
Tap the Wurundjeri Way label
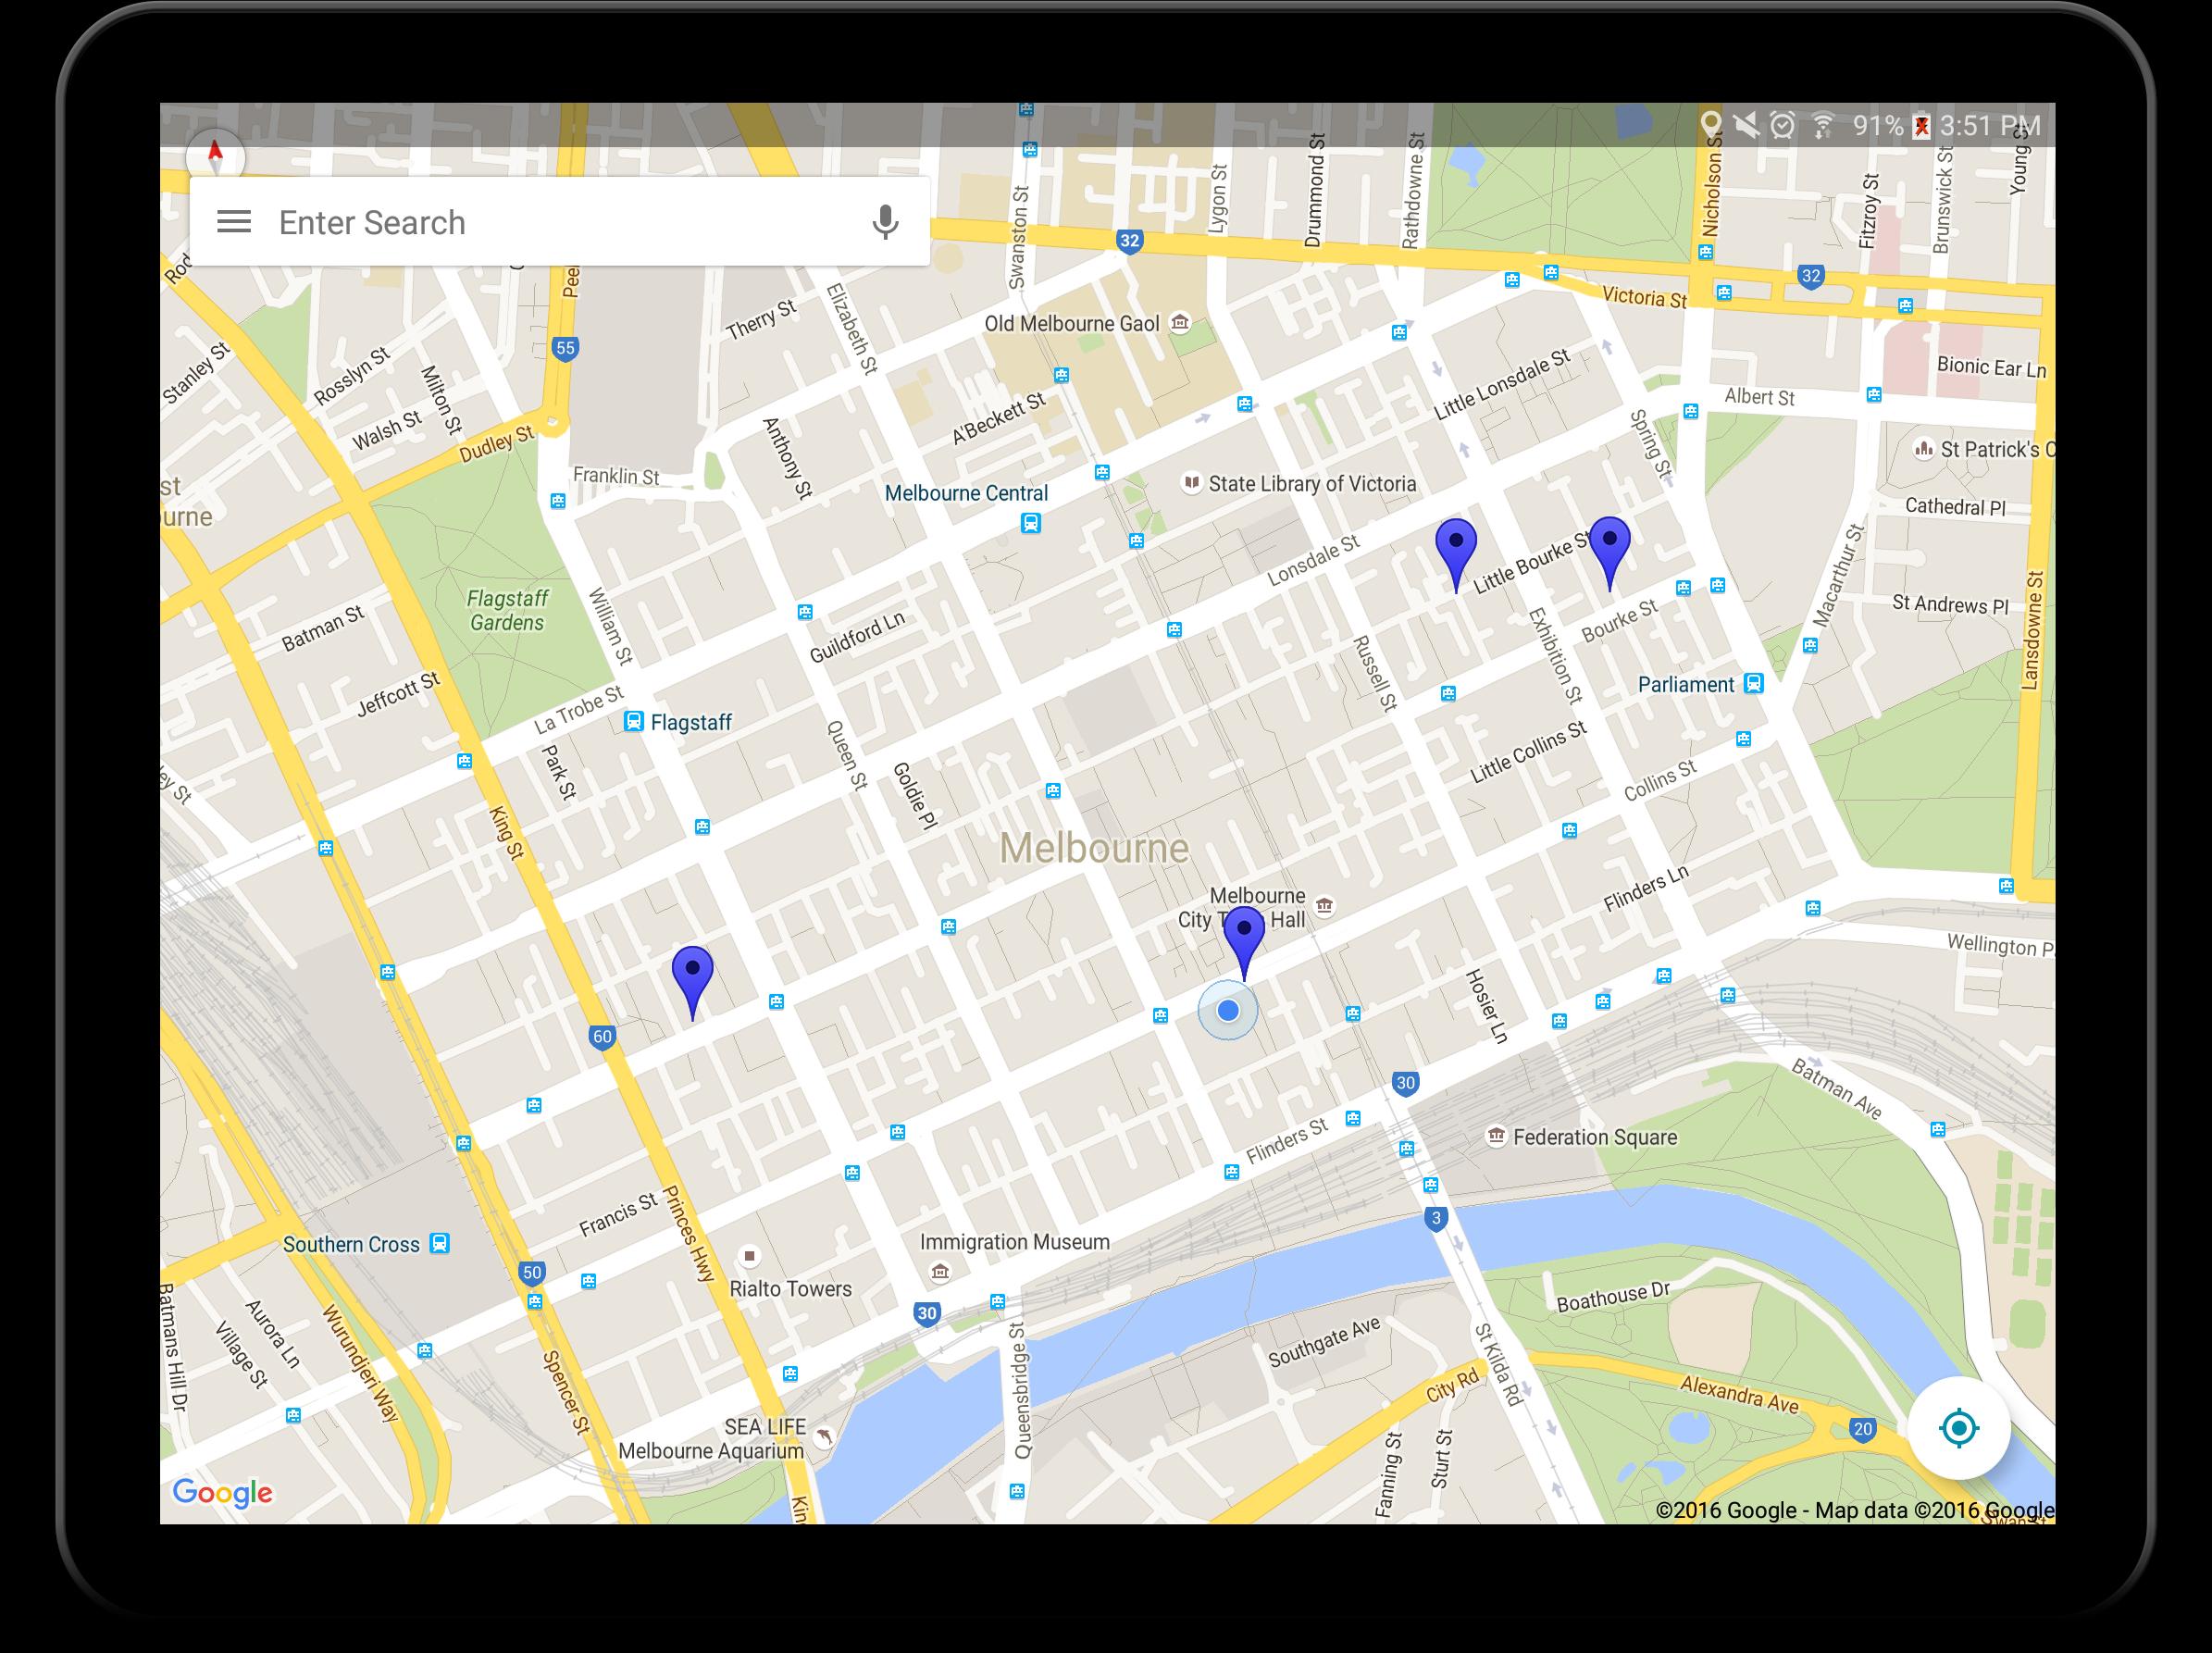[359, 1362]
